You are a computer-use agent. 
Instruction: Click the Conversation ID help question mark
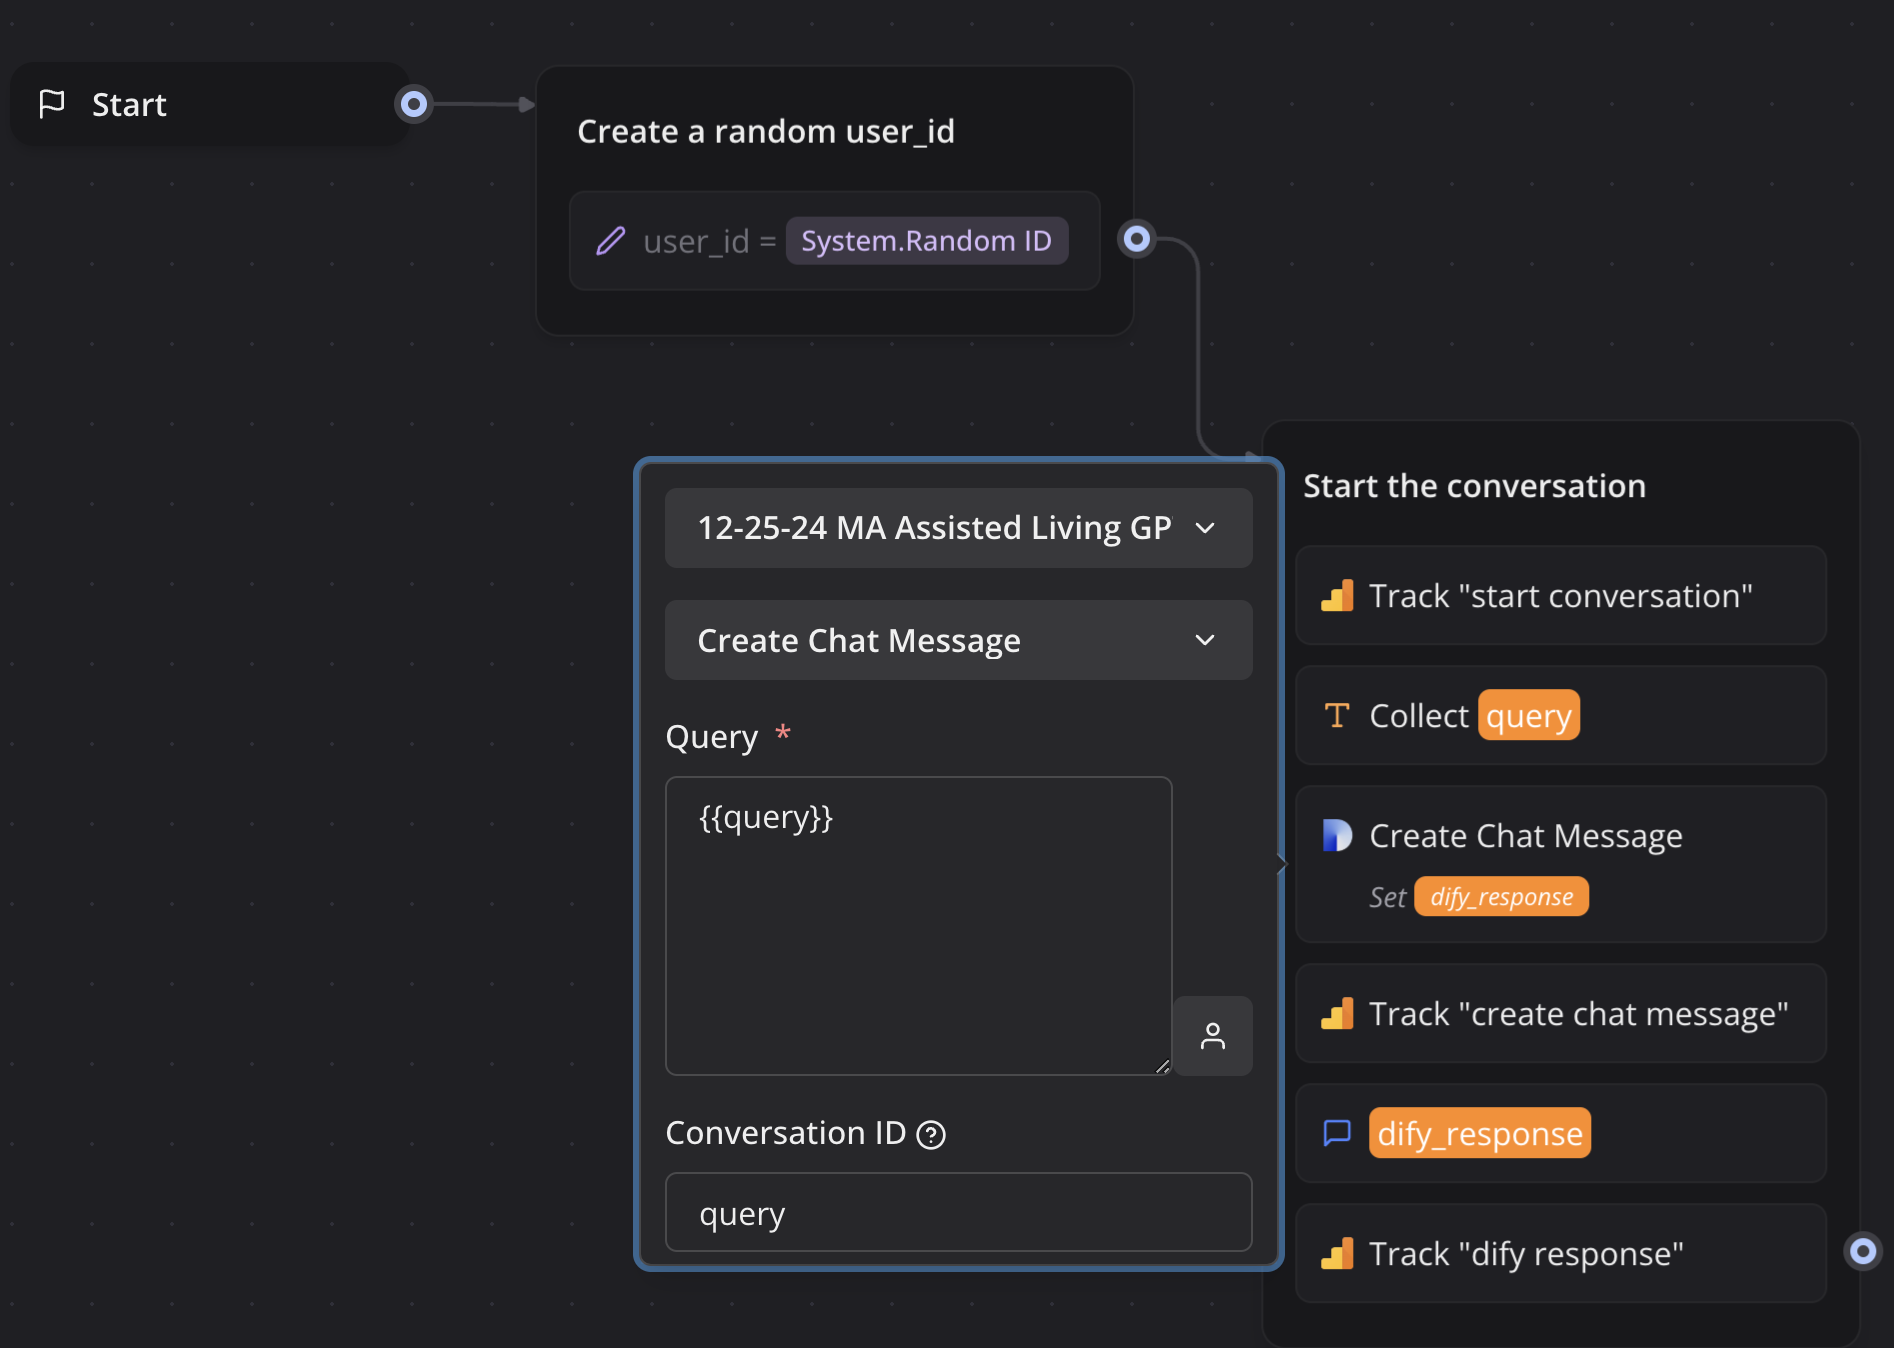click(x=931, y=1135)
